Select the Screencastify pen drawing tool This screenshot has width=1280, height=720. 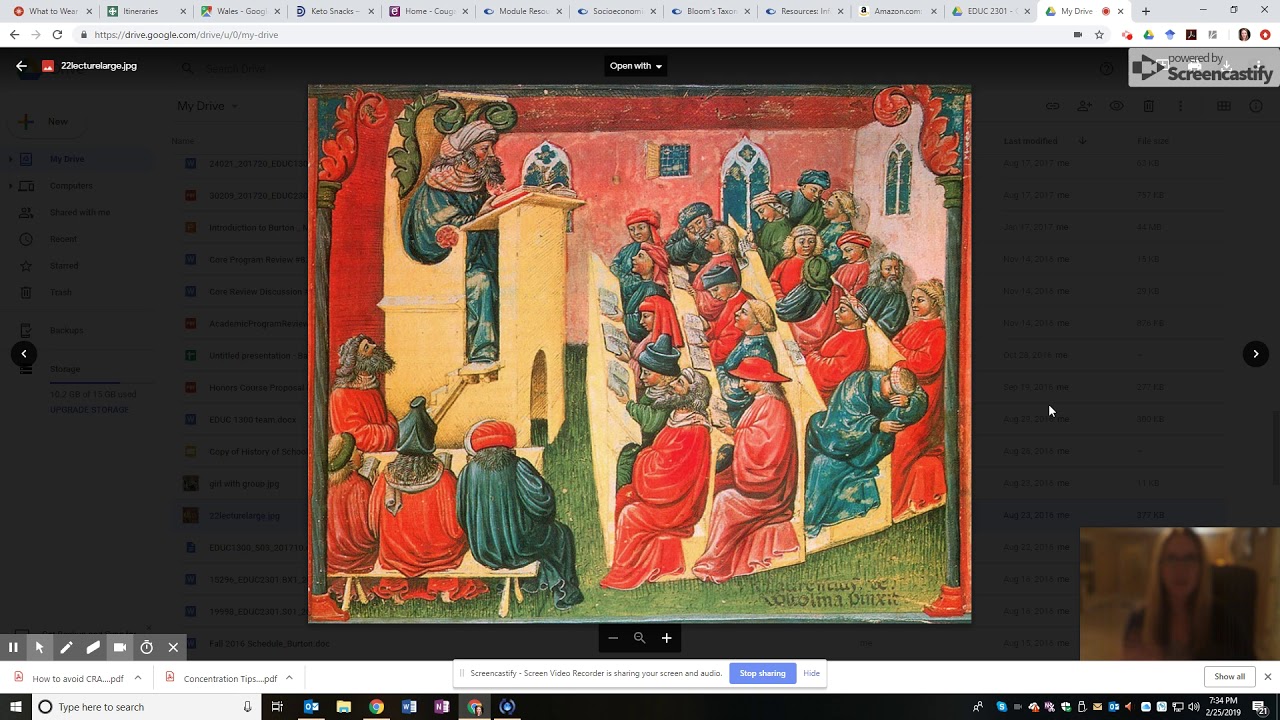[x=66, y=648]
